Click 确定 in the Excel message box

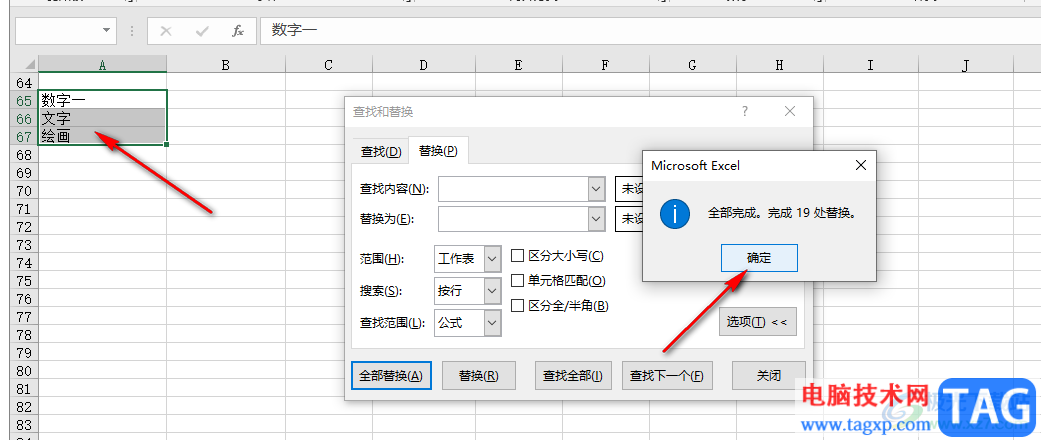pos(759,258)
